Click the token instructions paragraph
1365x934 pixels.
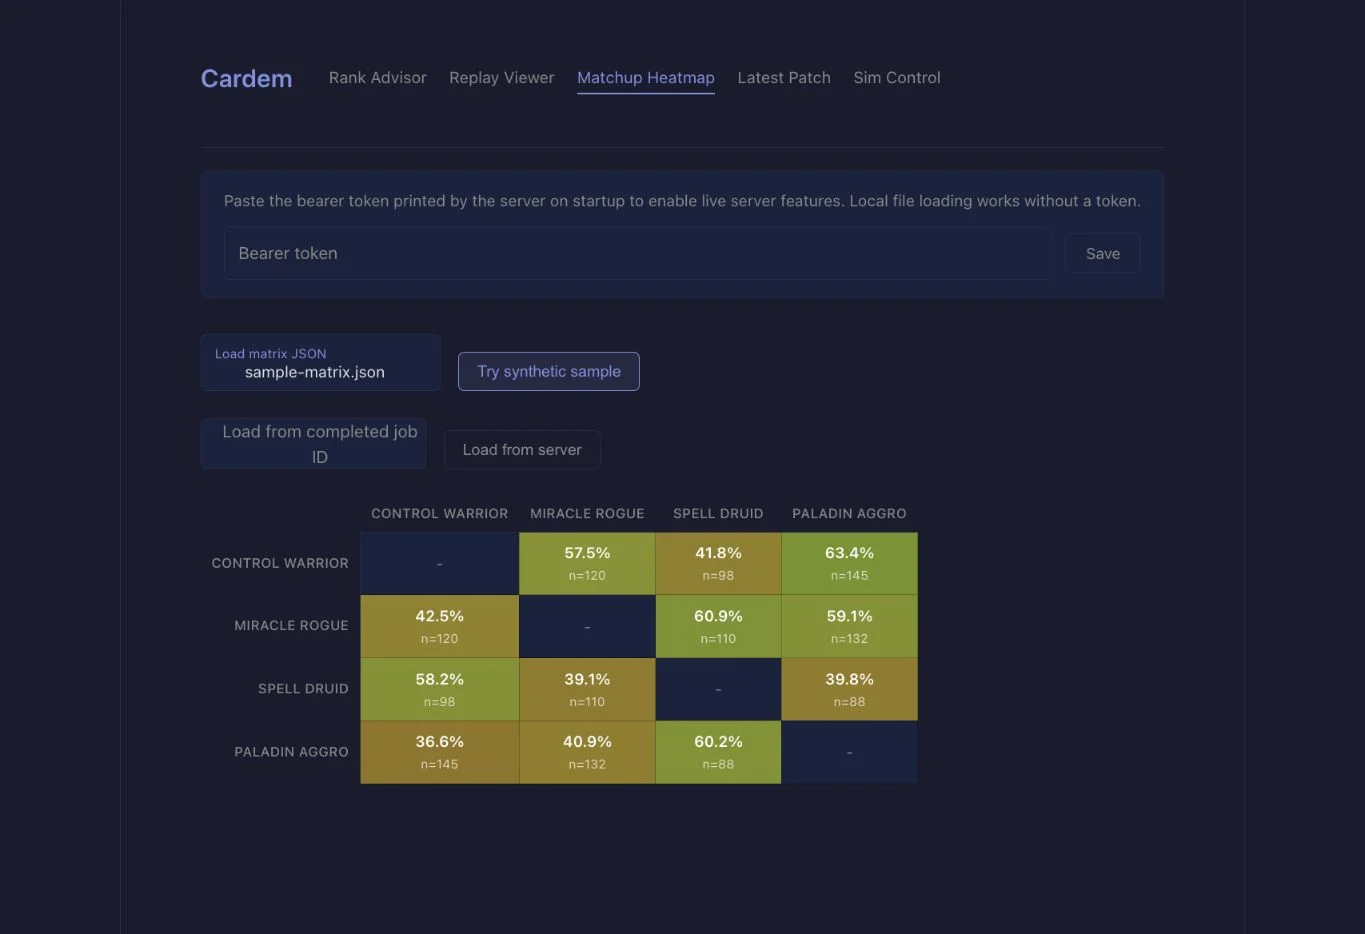coord(682,201)
